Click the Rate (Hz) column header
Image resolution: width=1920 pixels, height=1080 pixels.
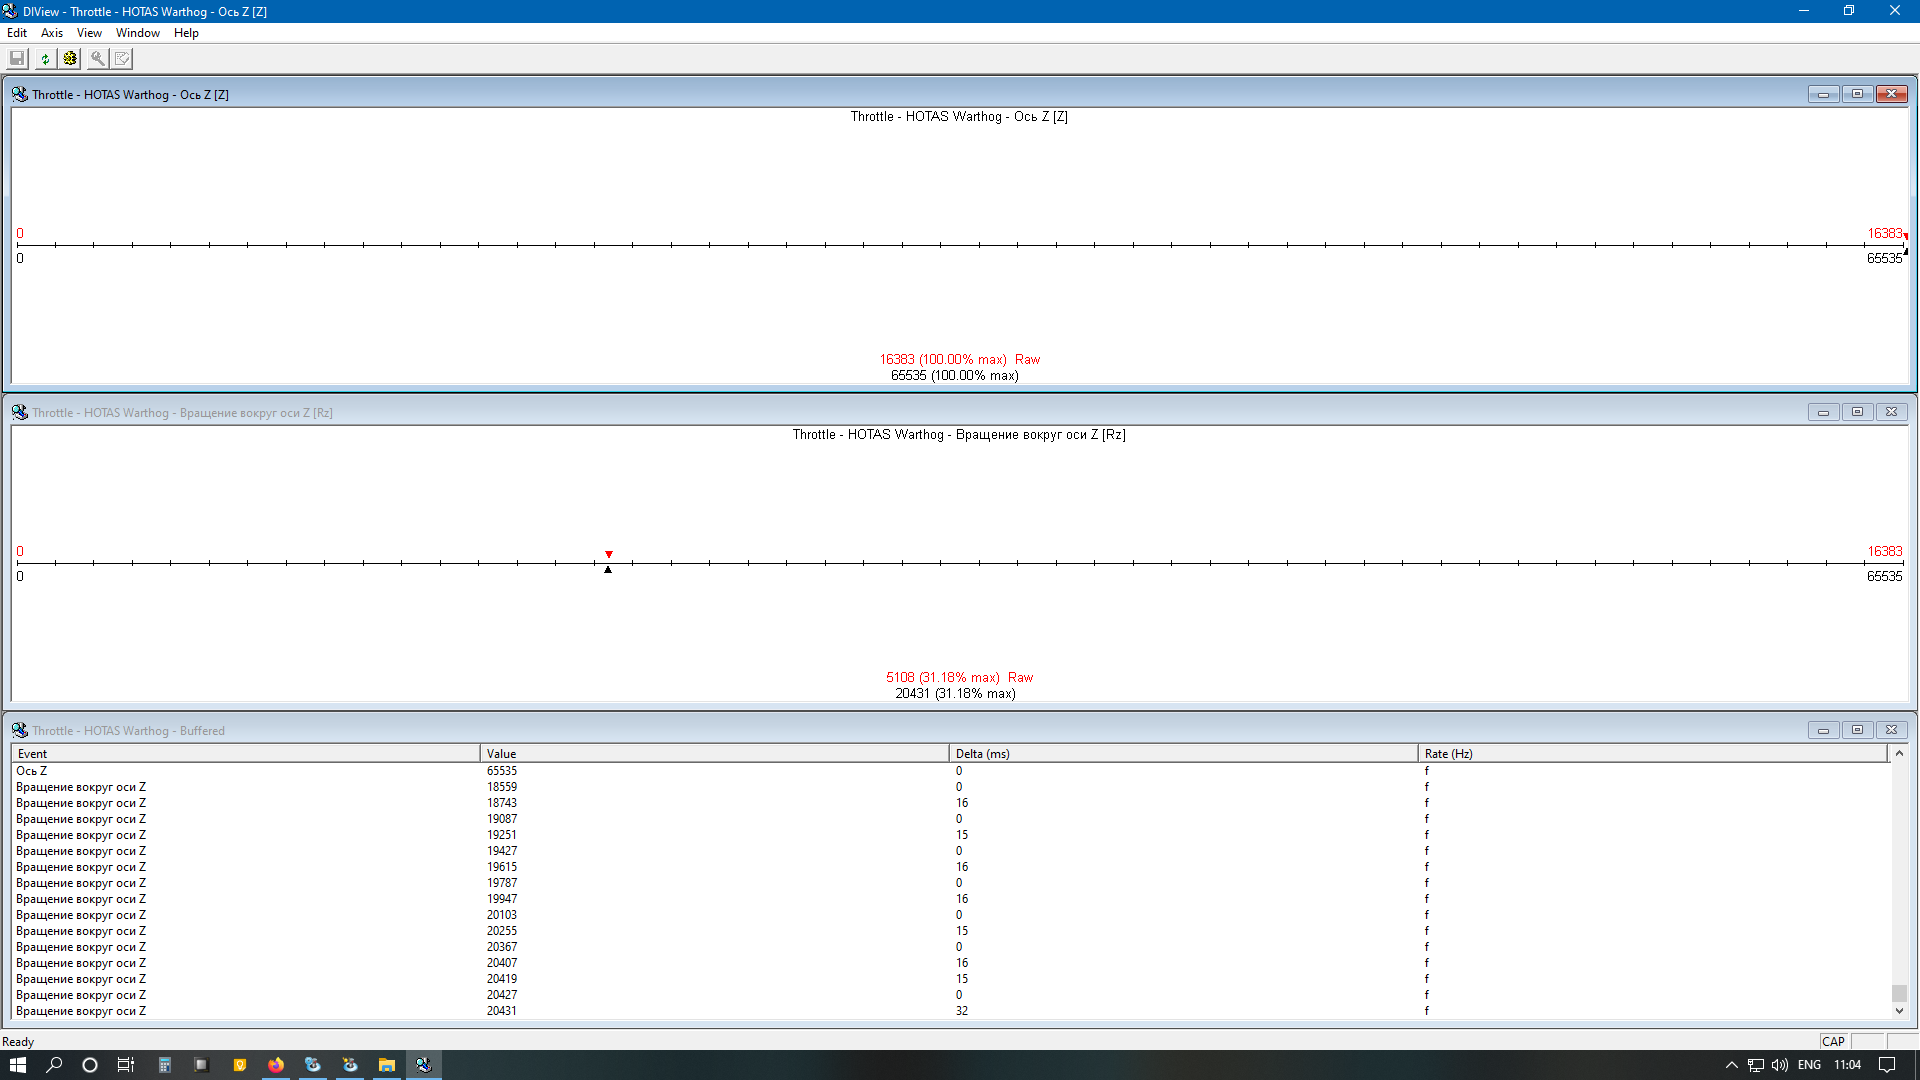1652,753
